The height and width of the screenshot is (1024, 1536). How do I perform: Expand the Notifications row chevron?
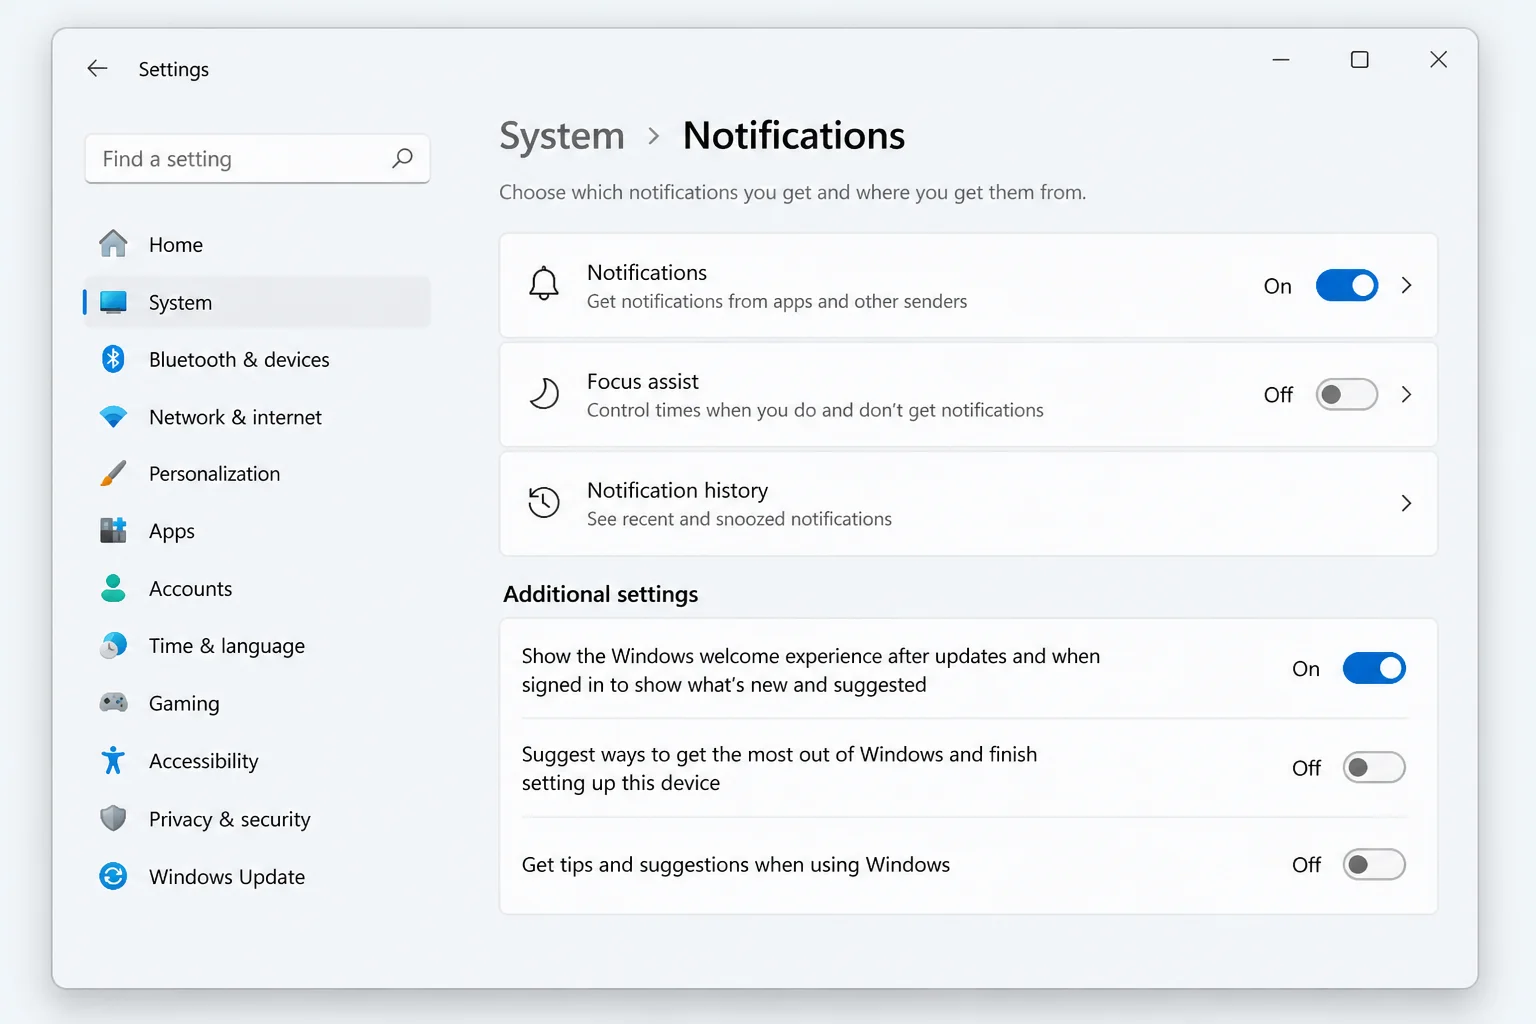click(1407, 285)
